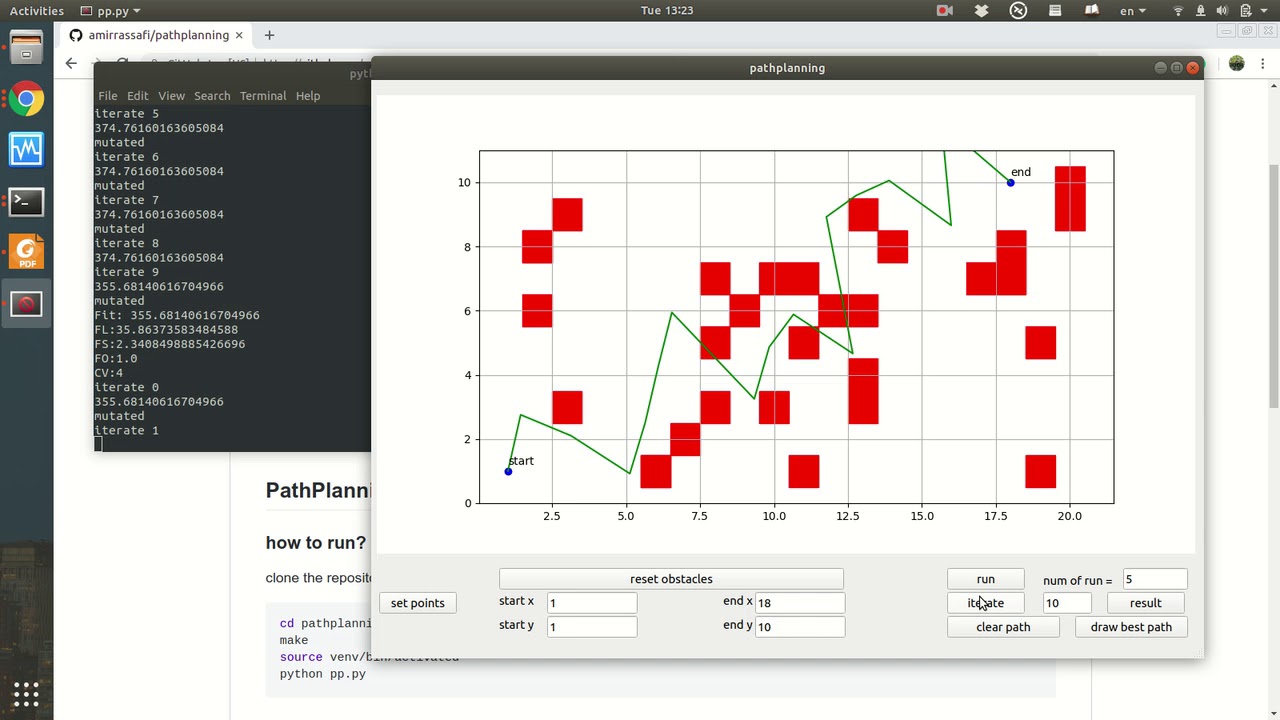Click the pathplanning window title bar text
Image resolution: width=1280 pixels, height=720 pixels.
click(787, 68)
